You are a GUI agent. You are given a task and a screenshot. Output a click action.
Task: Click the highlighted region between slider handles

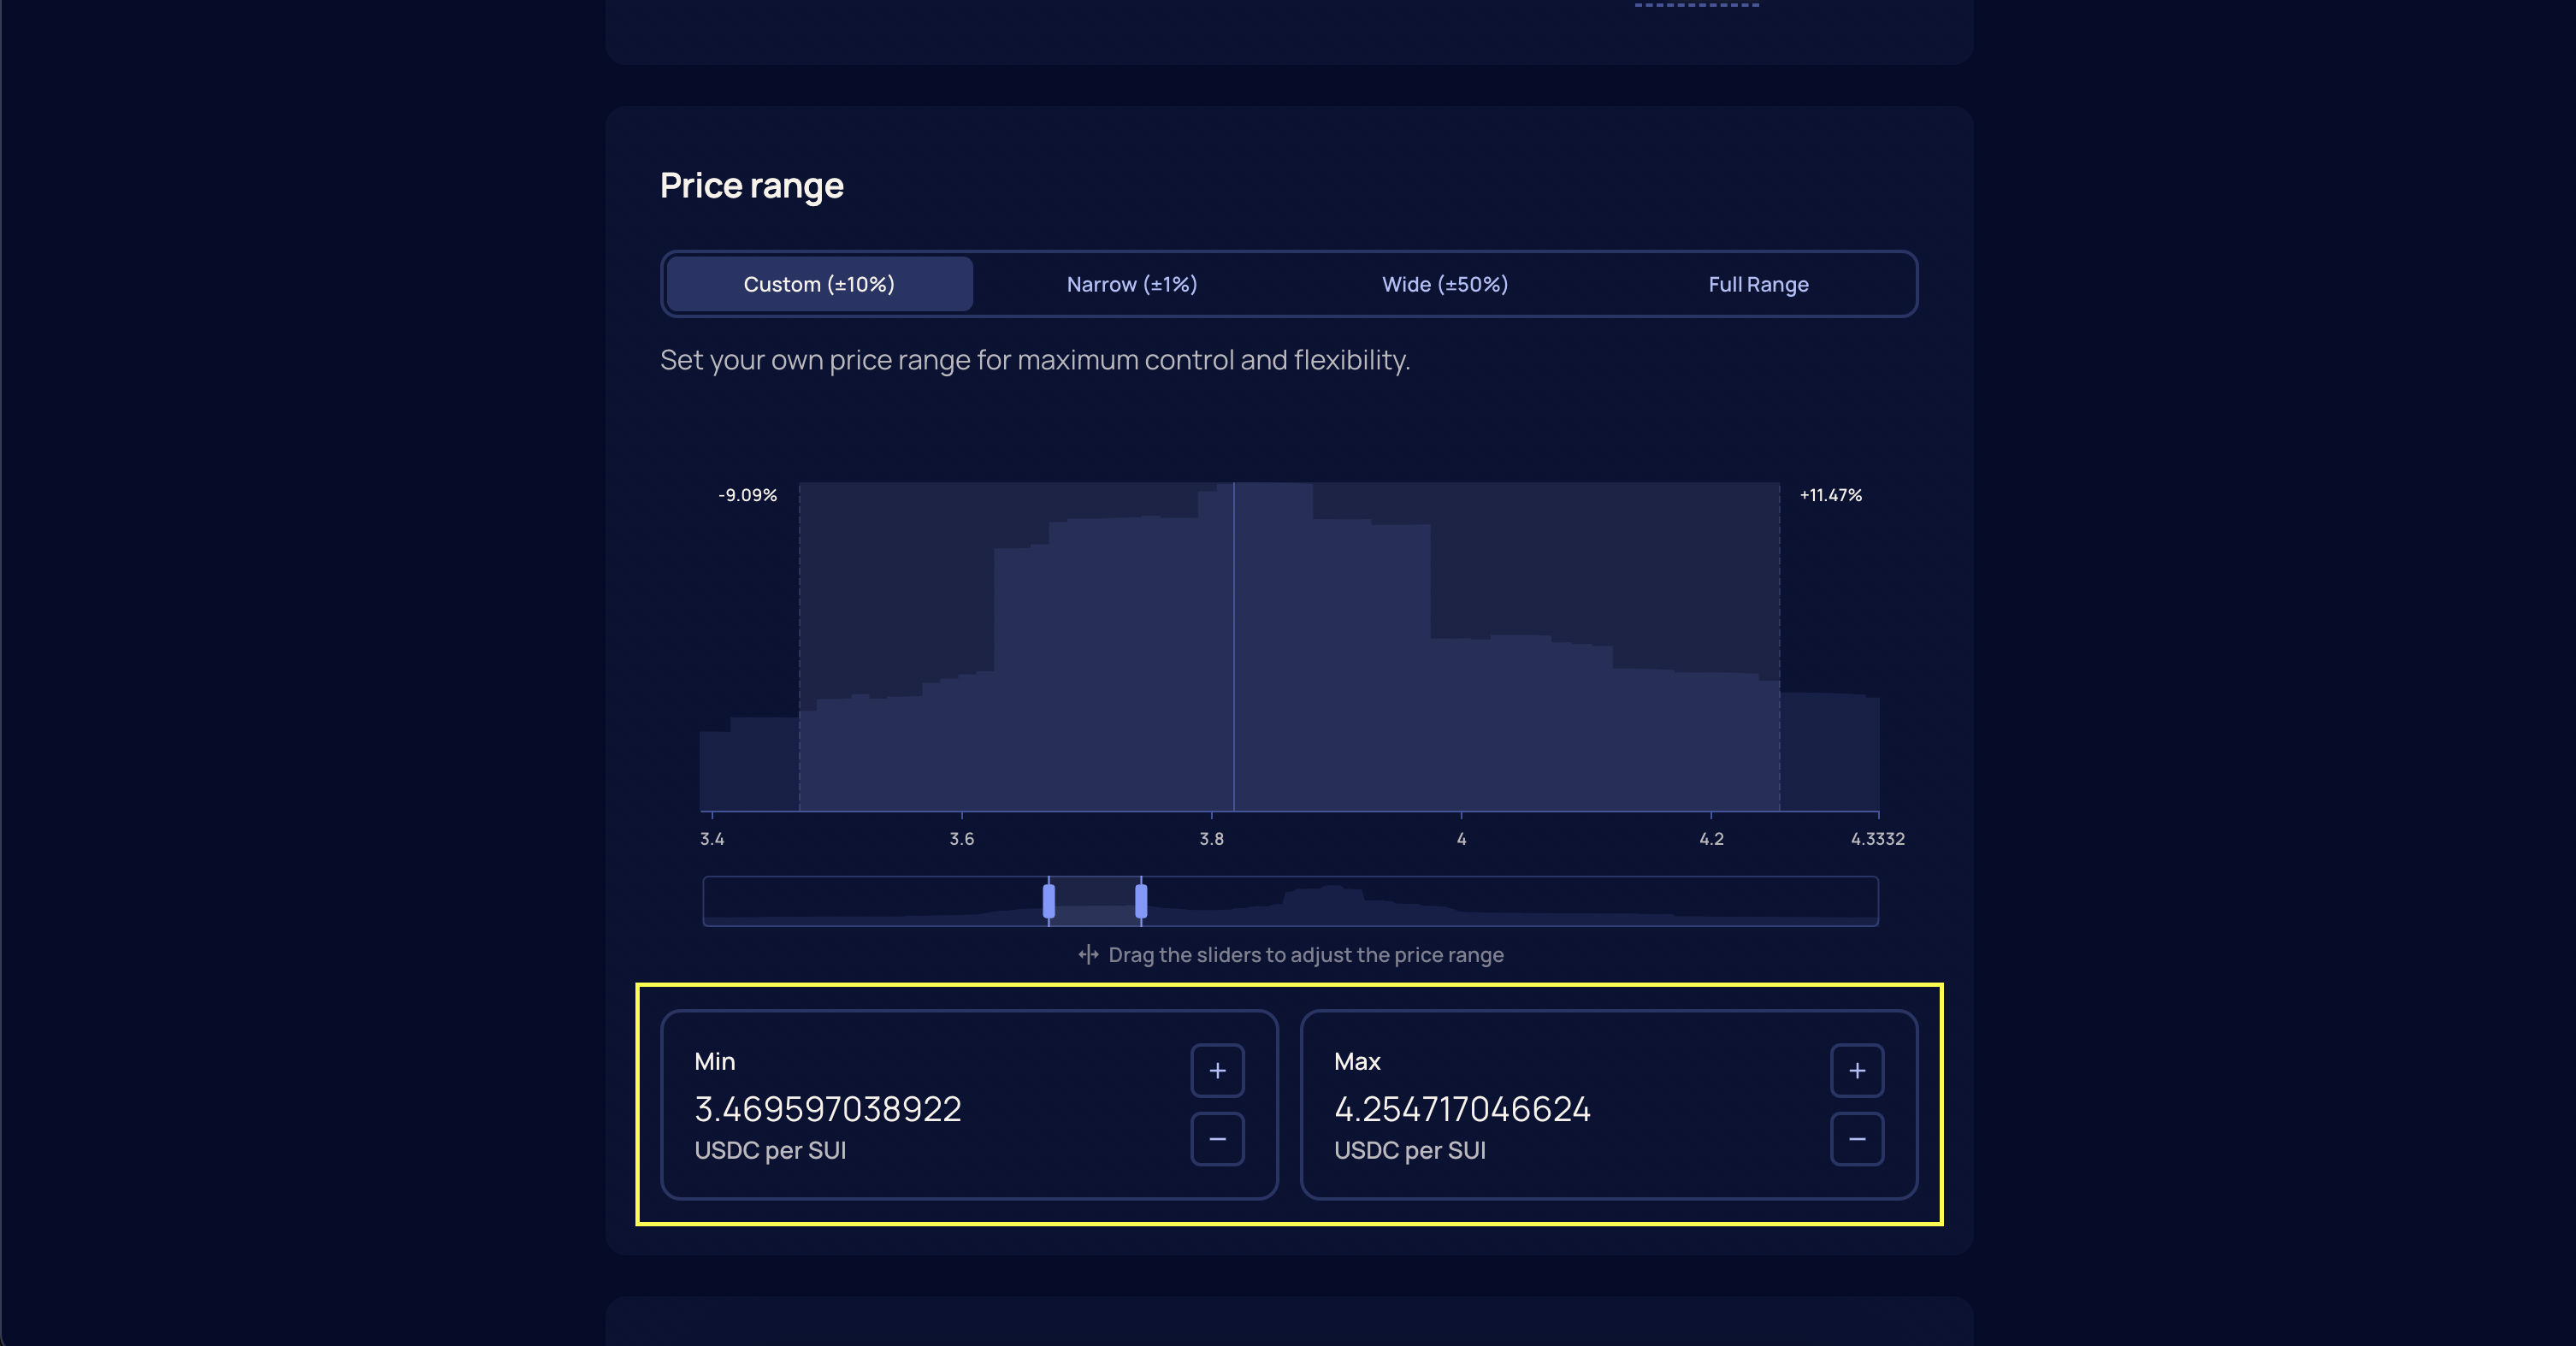(x=1095, y=901)
